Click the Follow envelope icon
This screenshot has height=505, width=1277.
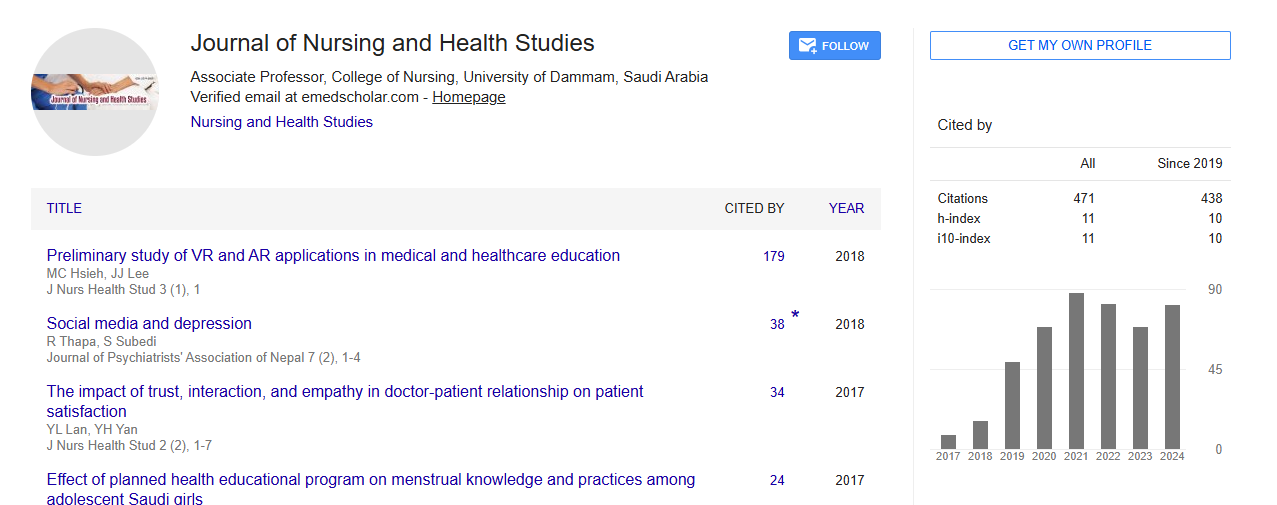[x=807, y=46]
